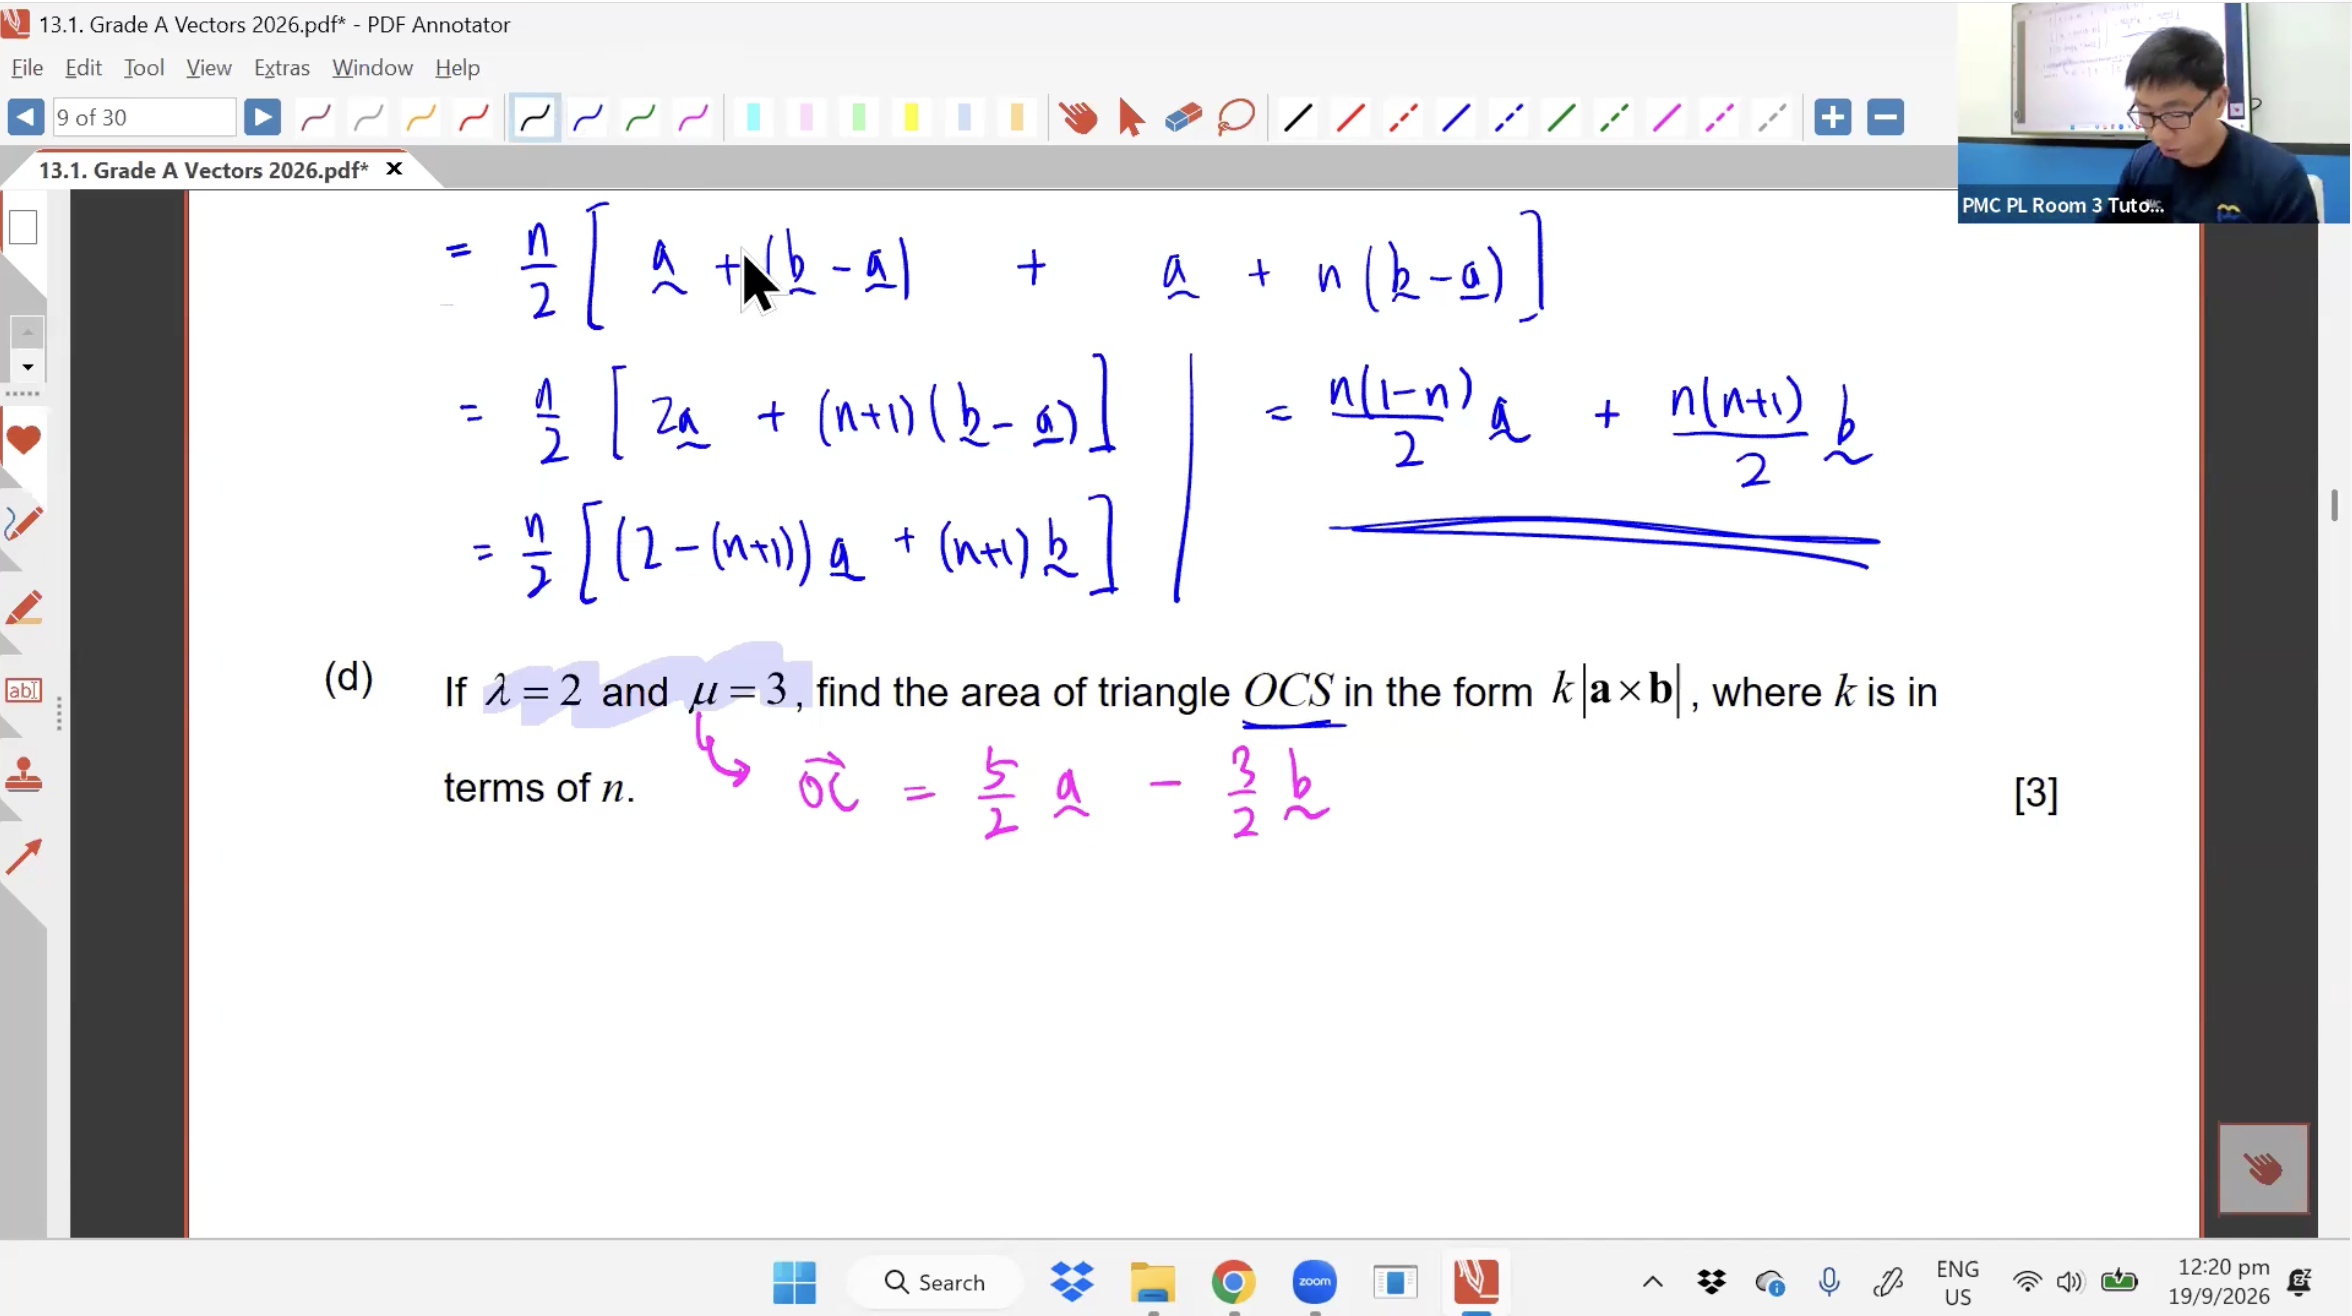Select the red pointer select tool
Viewport: 2352px width, 1316px height.
(x=1131, y=117)
